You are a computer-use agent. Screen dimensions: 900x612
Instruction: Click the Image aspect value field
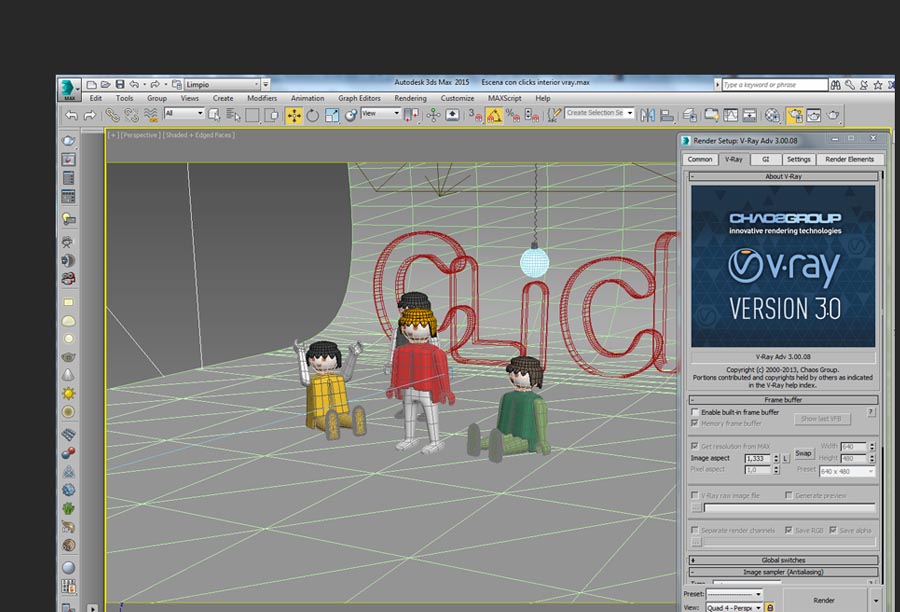click(x=760, y=457)
